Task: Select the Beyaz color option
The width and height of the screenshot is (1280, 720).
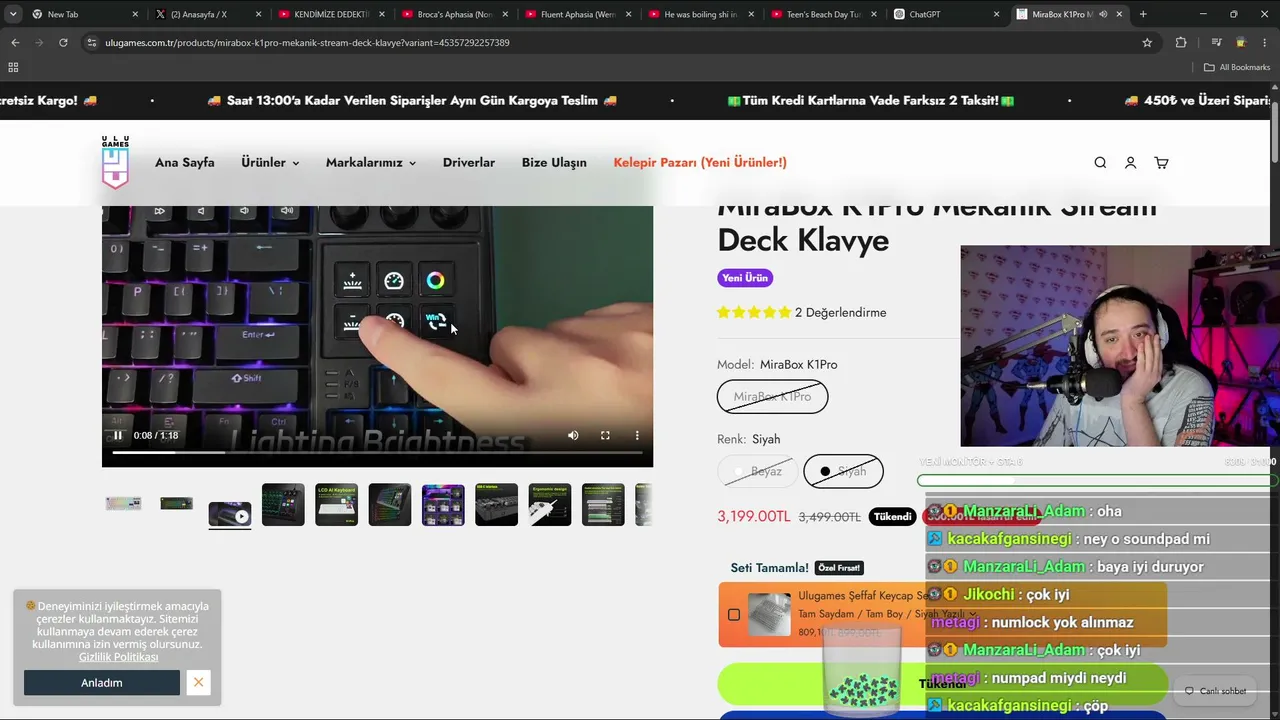Action: point(758,471)
